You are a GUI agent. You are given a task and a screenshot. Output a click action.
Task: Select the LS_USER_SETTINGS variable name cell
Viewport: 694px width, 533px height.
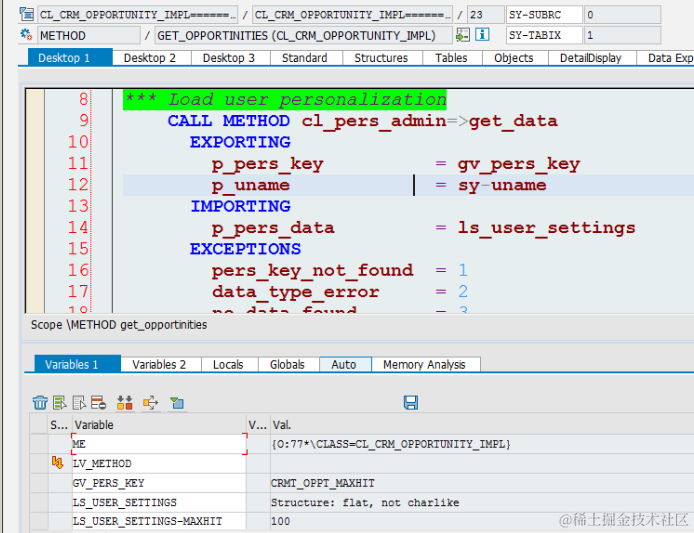pos(159,502)
